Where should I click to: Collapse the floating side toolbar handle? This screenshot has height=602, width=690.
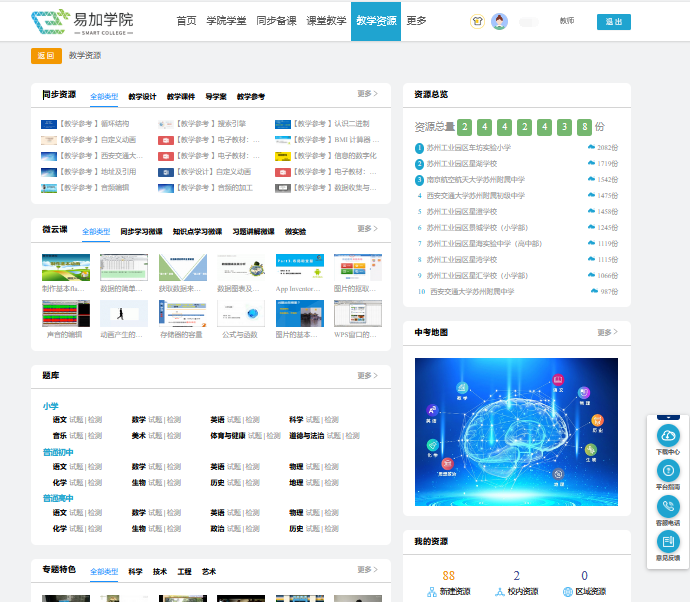click(668, 417)
